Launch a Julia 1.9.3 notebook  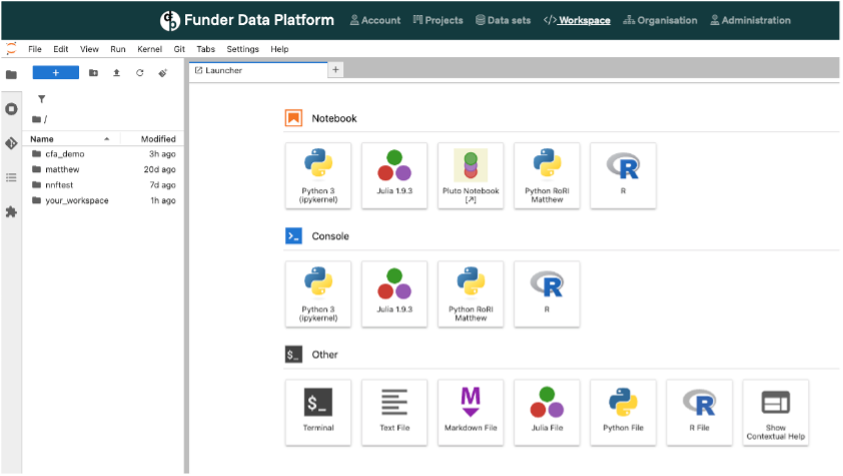point(394,175)
